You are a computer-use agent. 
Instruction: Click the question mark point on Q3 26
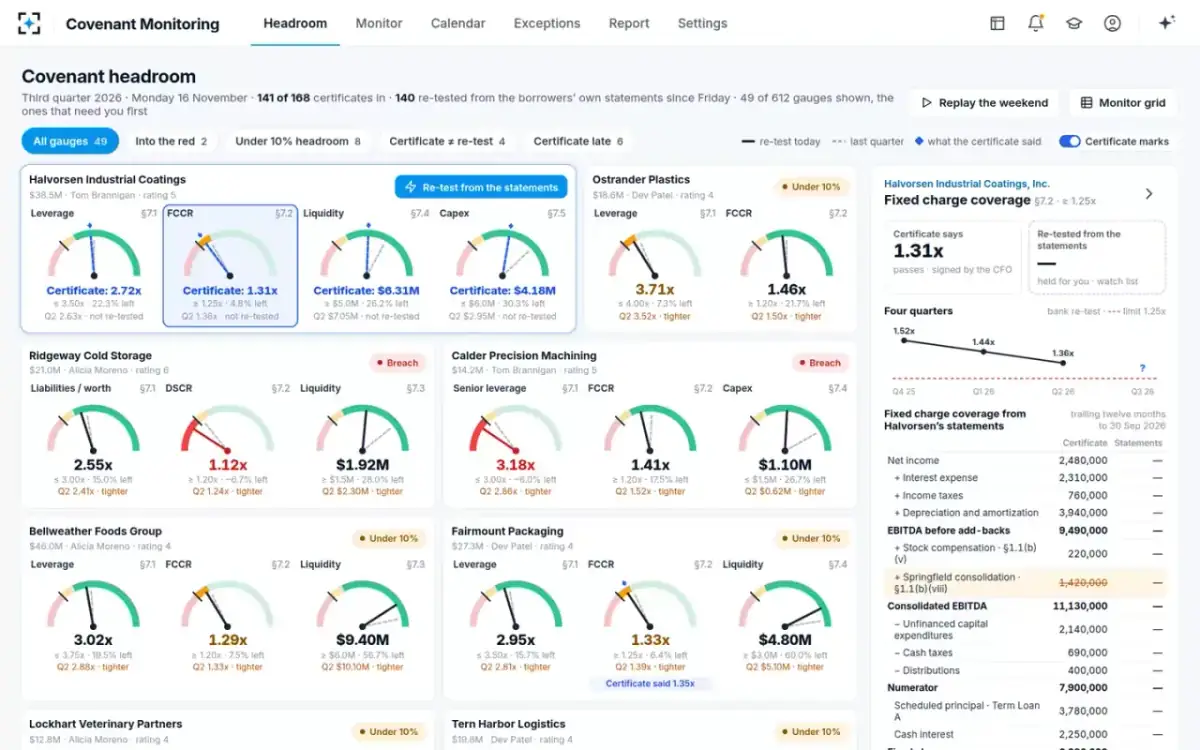click(1142, 368)
